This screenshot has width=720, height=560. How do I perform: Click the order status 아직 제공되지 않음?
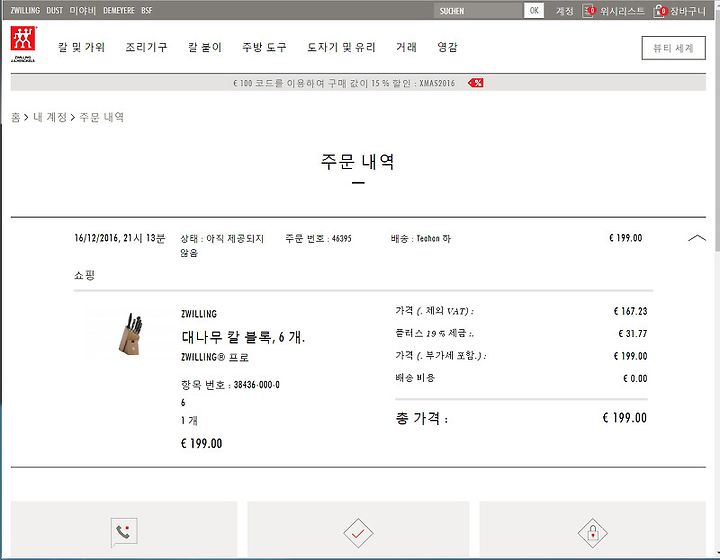tap(222, 245)
